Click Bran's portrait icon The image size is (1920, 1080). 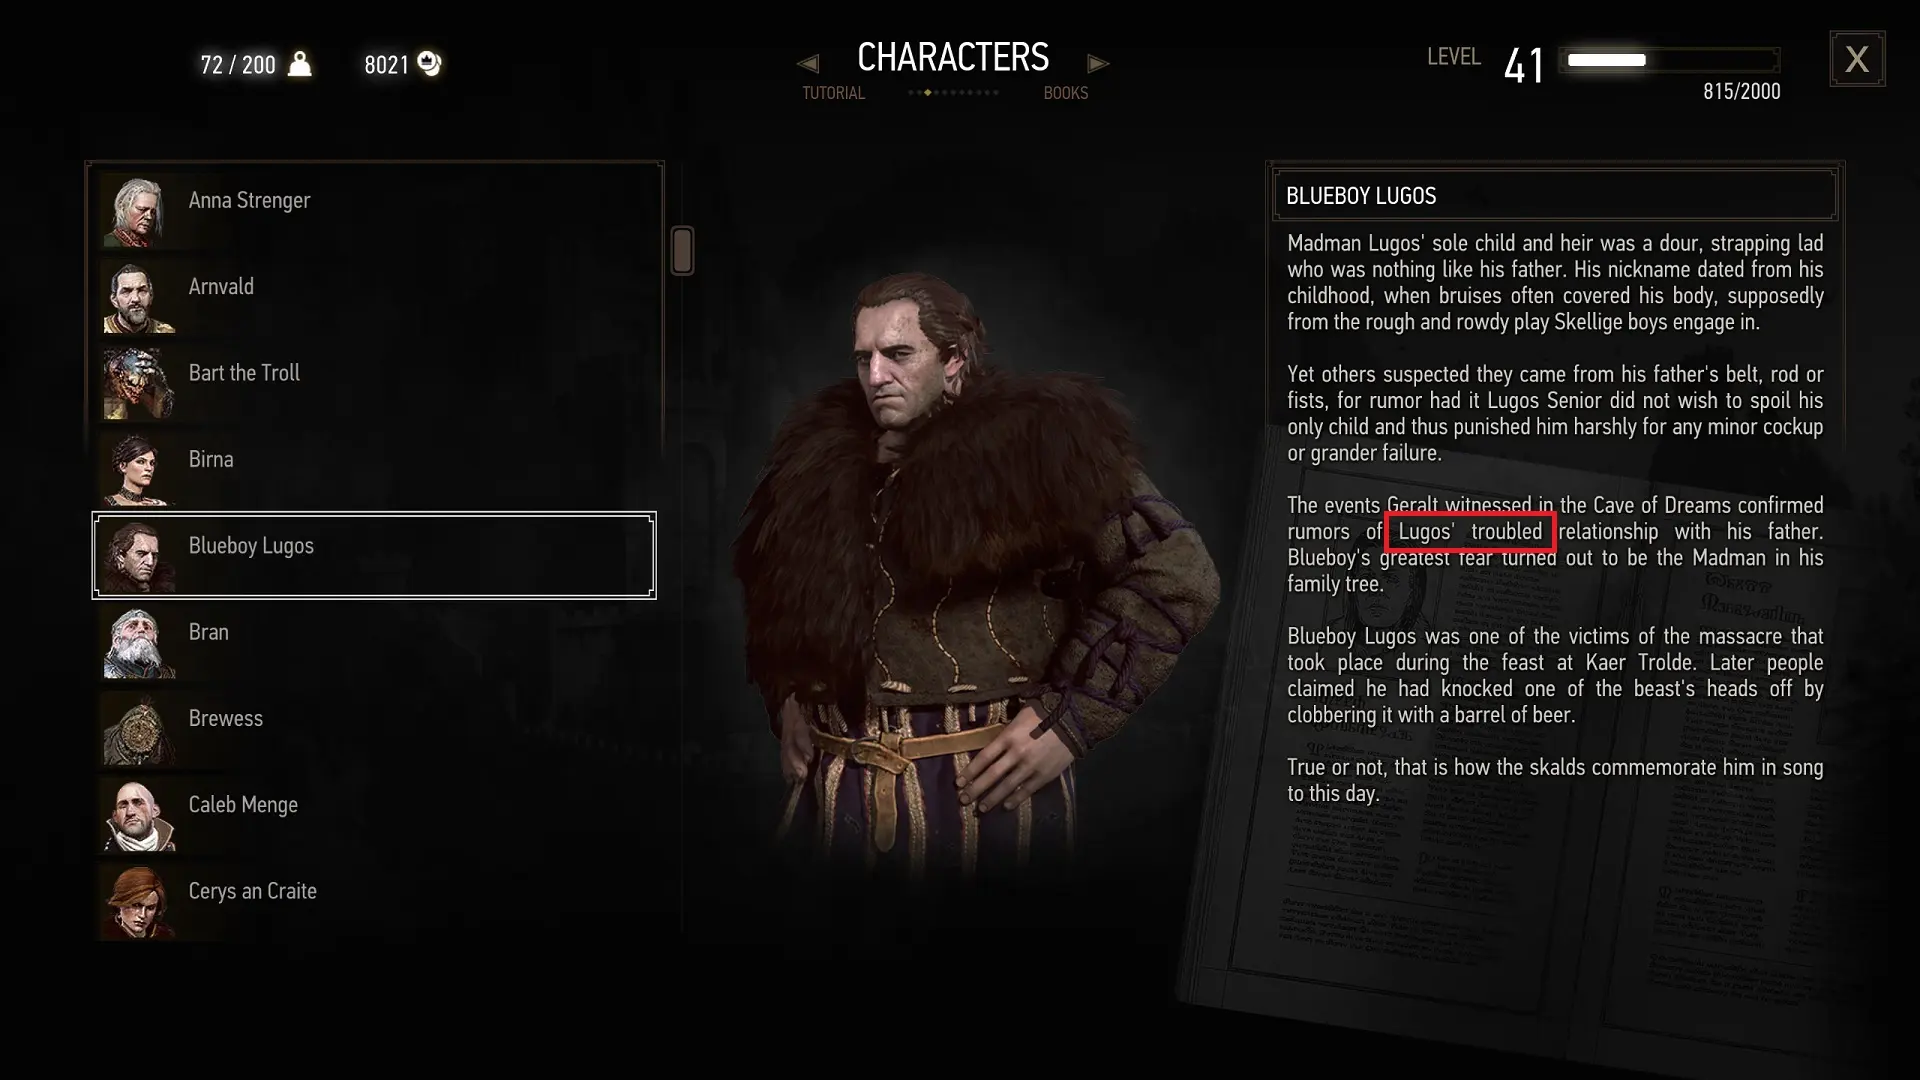point(139,642)
